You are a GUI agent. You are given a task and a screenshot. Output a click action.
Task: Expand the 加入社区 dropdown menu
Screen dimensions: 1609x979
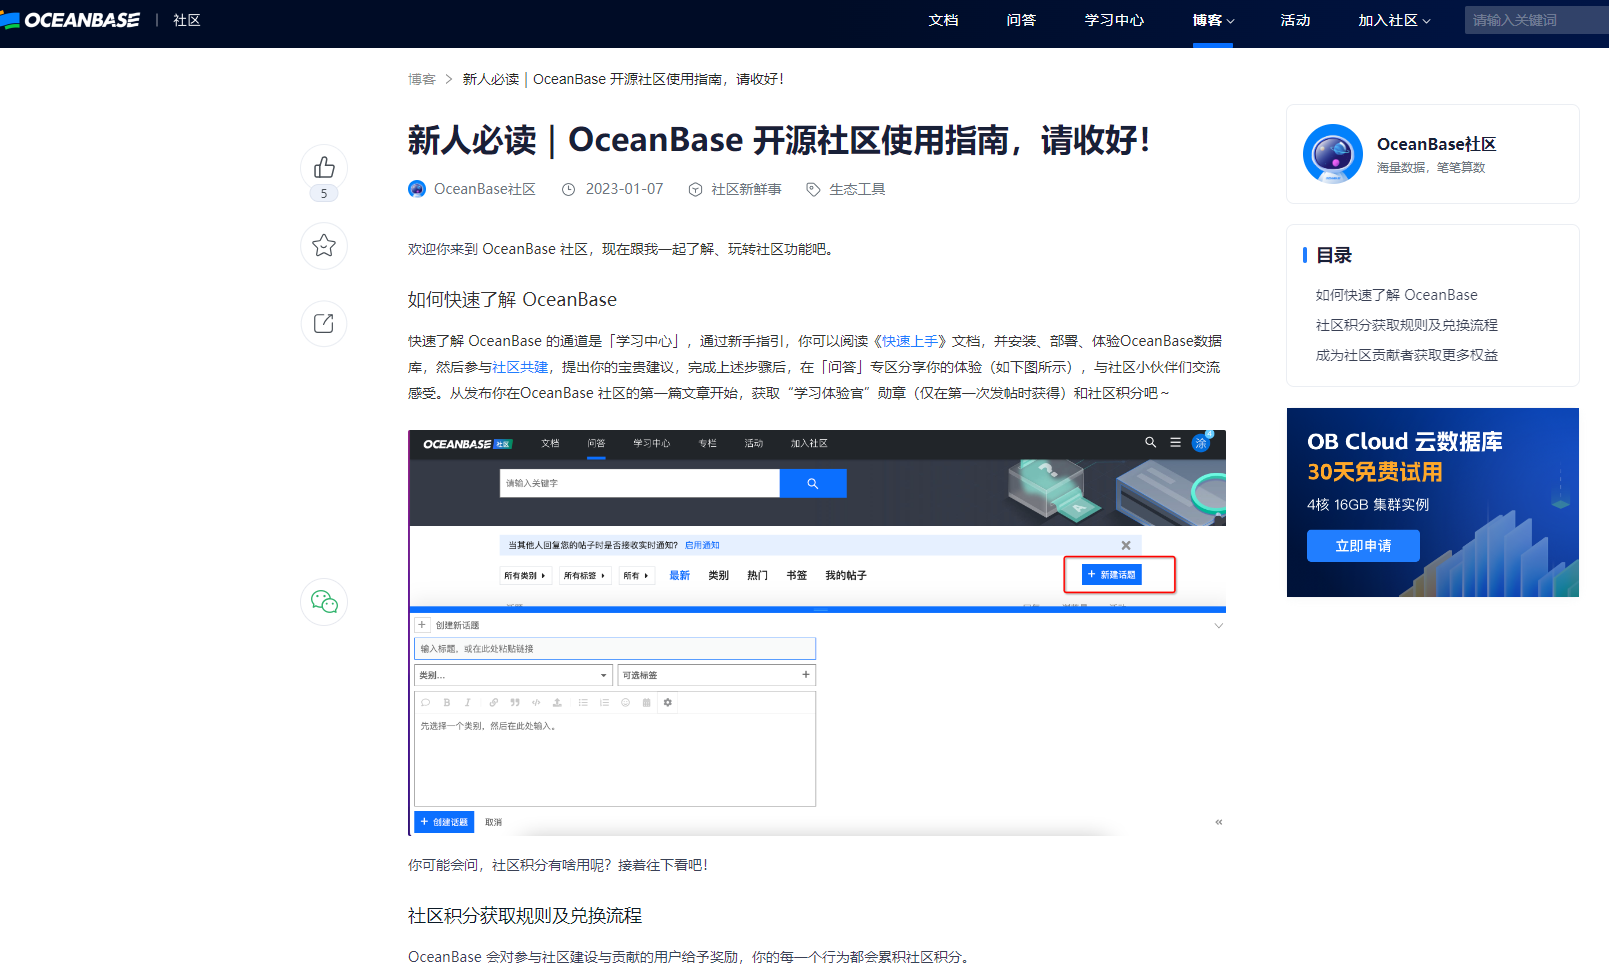(1394, 20)
